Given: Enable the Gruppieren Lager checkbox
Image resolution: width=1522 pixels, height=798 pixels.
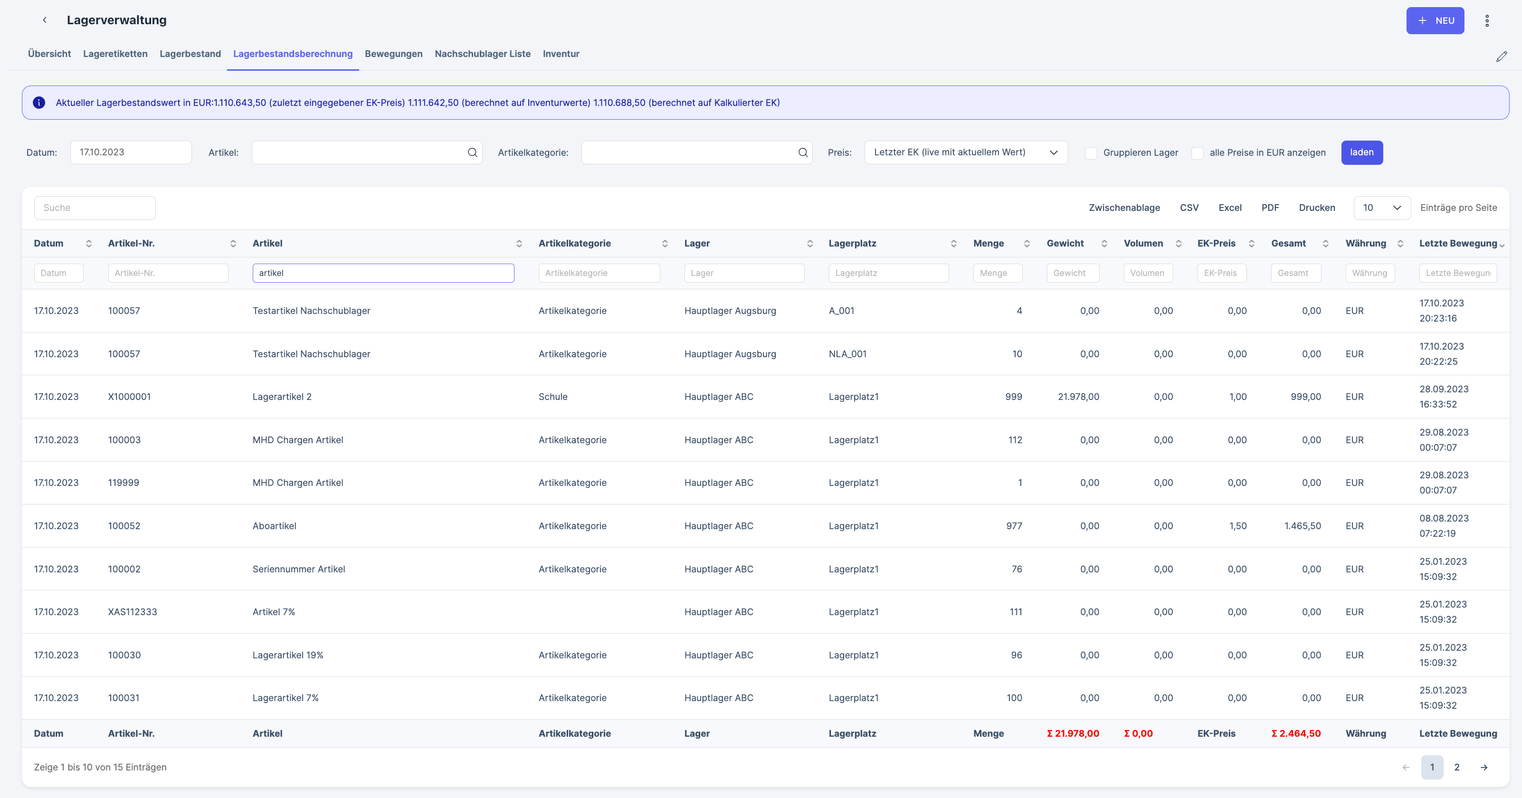Looking at the screenshot, I should tap(1091, 153).
